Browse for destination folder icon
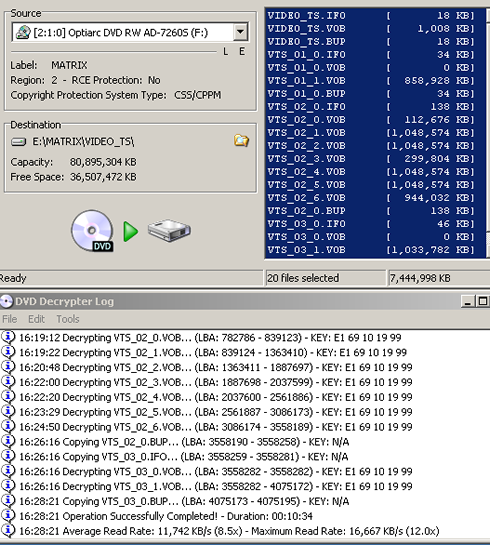Image resolution: width=490 pixels, height=545 pixels. (x=241, y=140)
